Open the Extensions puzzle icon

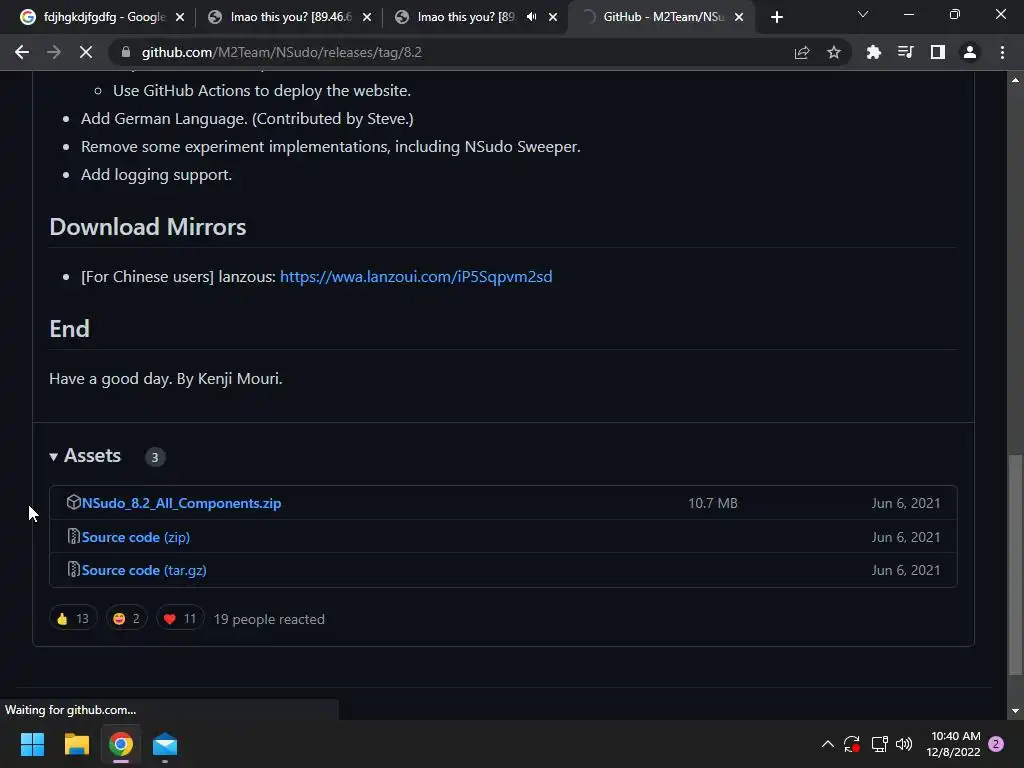[873, 52]
